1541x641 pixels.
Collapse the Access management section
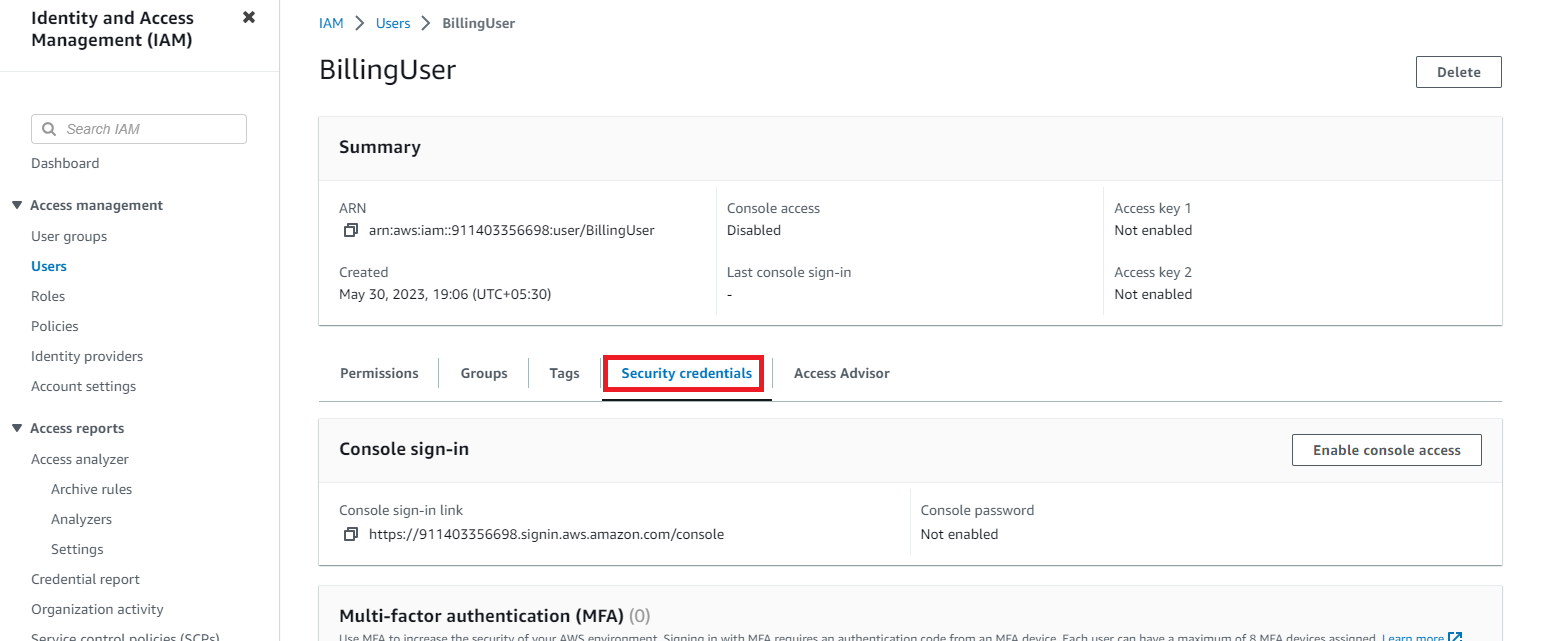(x=17, y=205)
